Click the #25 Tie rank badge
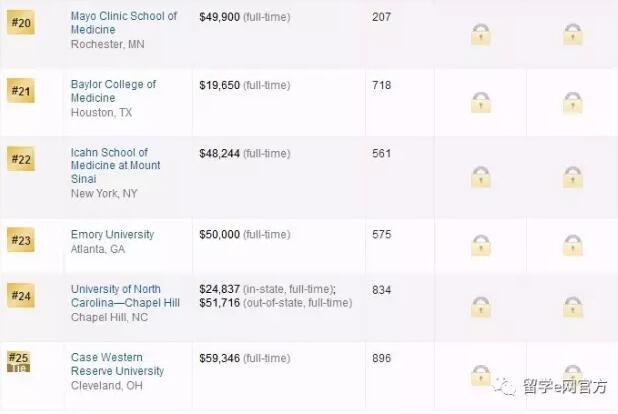Viewport: 618px width, 414px height. 20,361
